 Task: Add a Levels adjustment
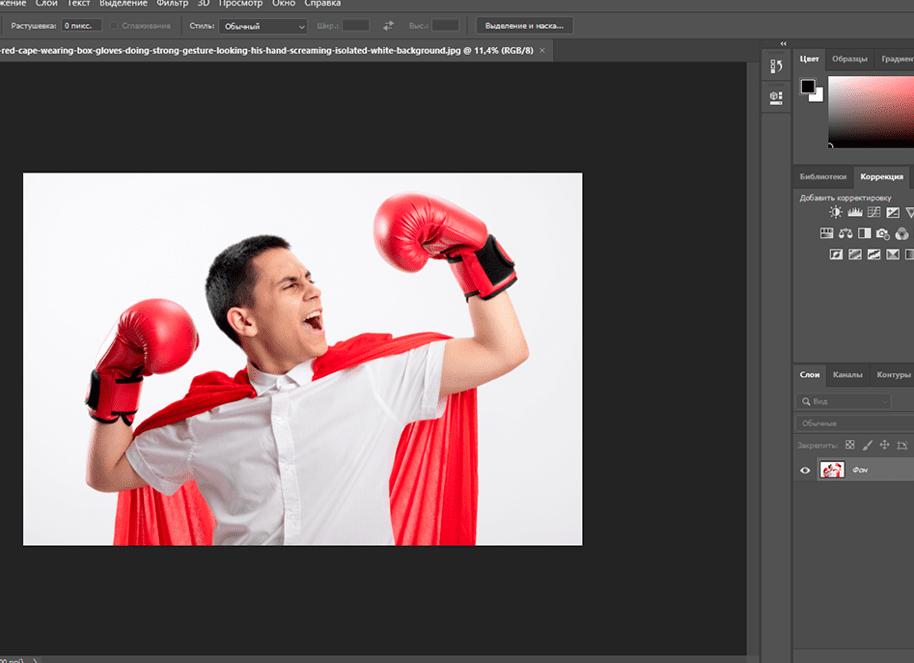pos(855,212)
